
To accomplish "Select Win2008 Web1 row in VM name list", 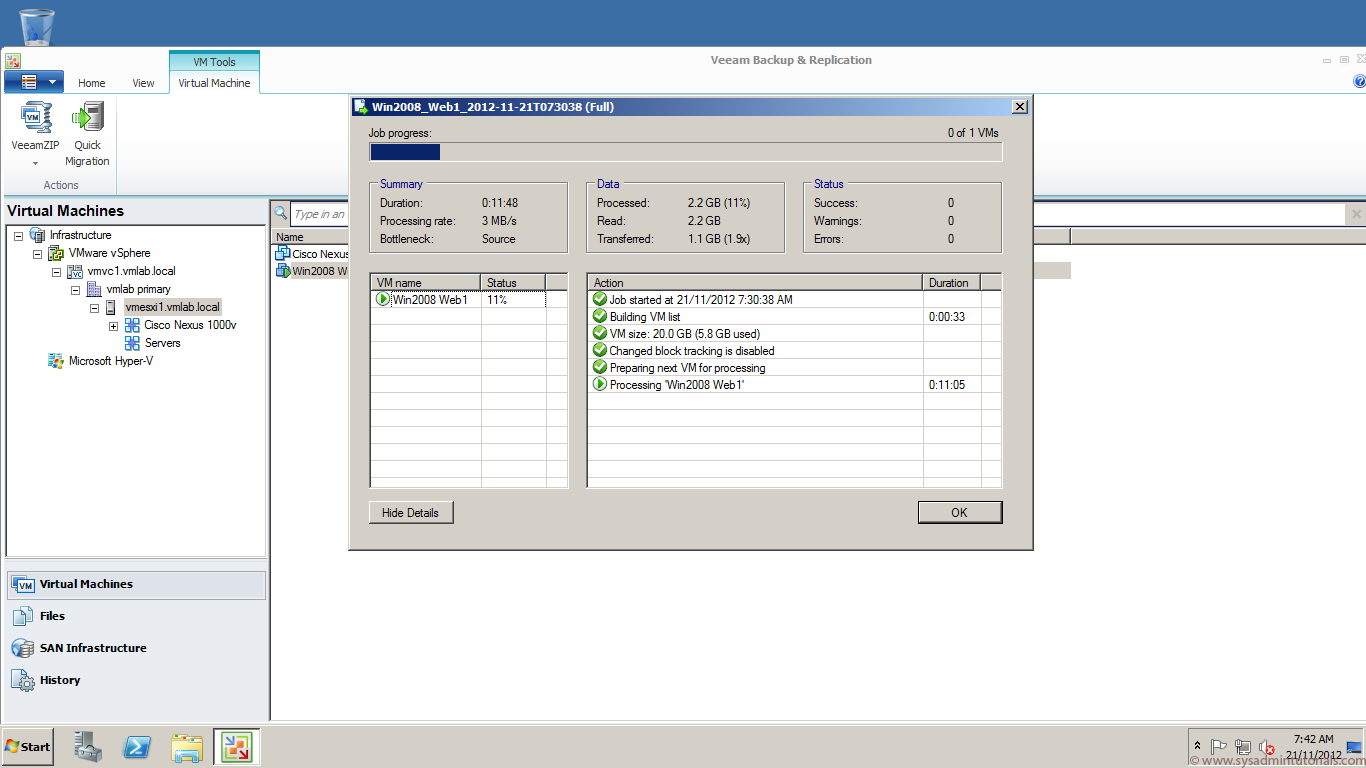I will pyautogui.click(x=458, y=300).
